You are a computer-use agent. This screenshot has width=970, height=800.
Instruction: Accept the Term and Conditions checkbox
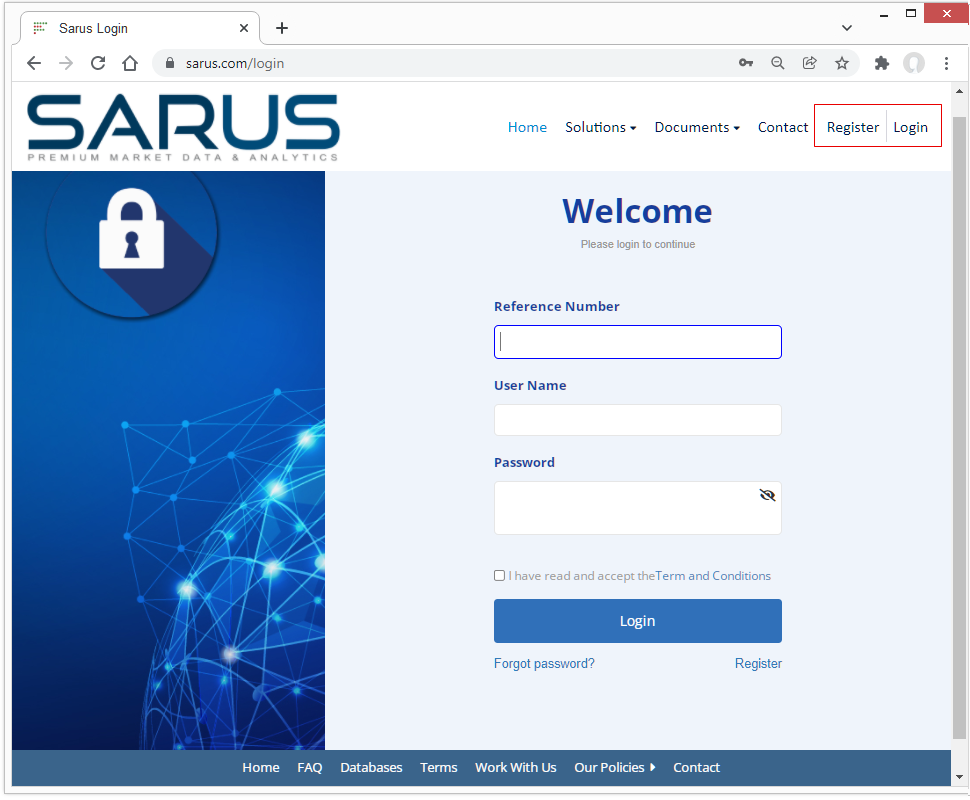click(500, 576)
